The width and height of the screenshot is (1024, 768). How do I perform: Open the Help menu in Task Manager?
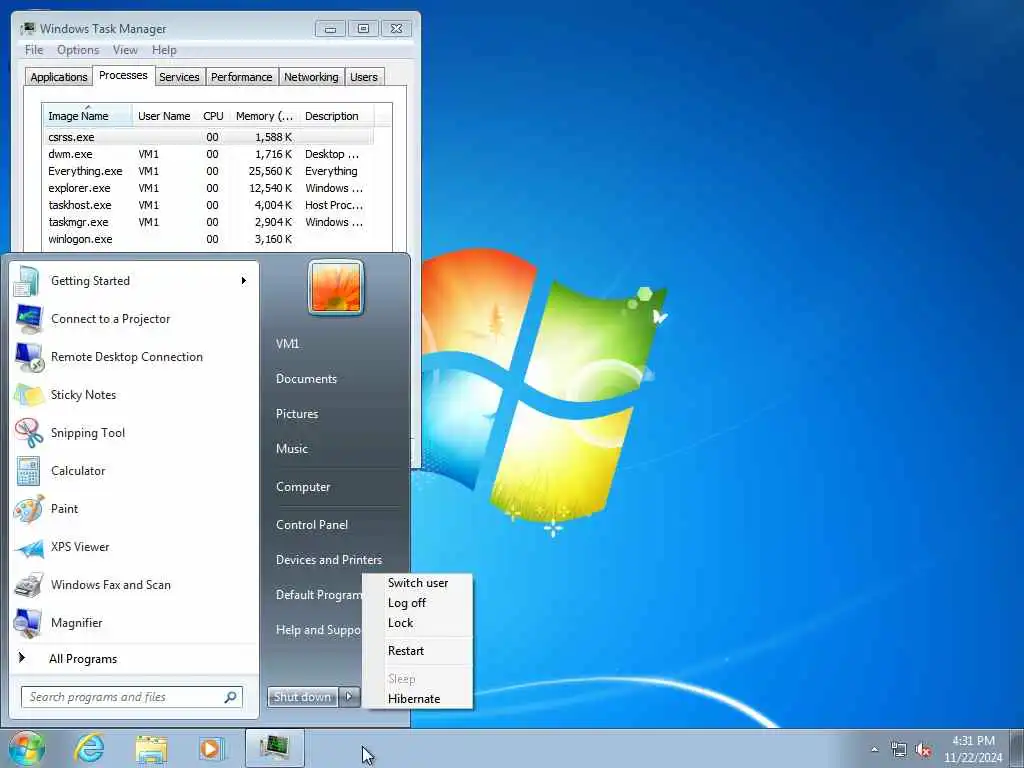click(165, 50)
